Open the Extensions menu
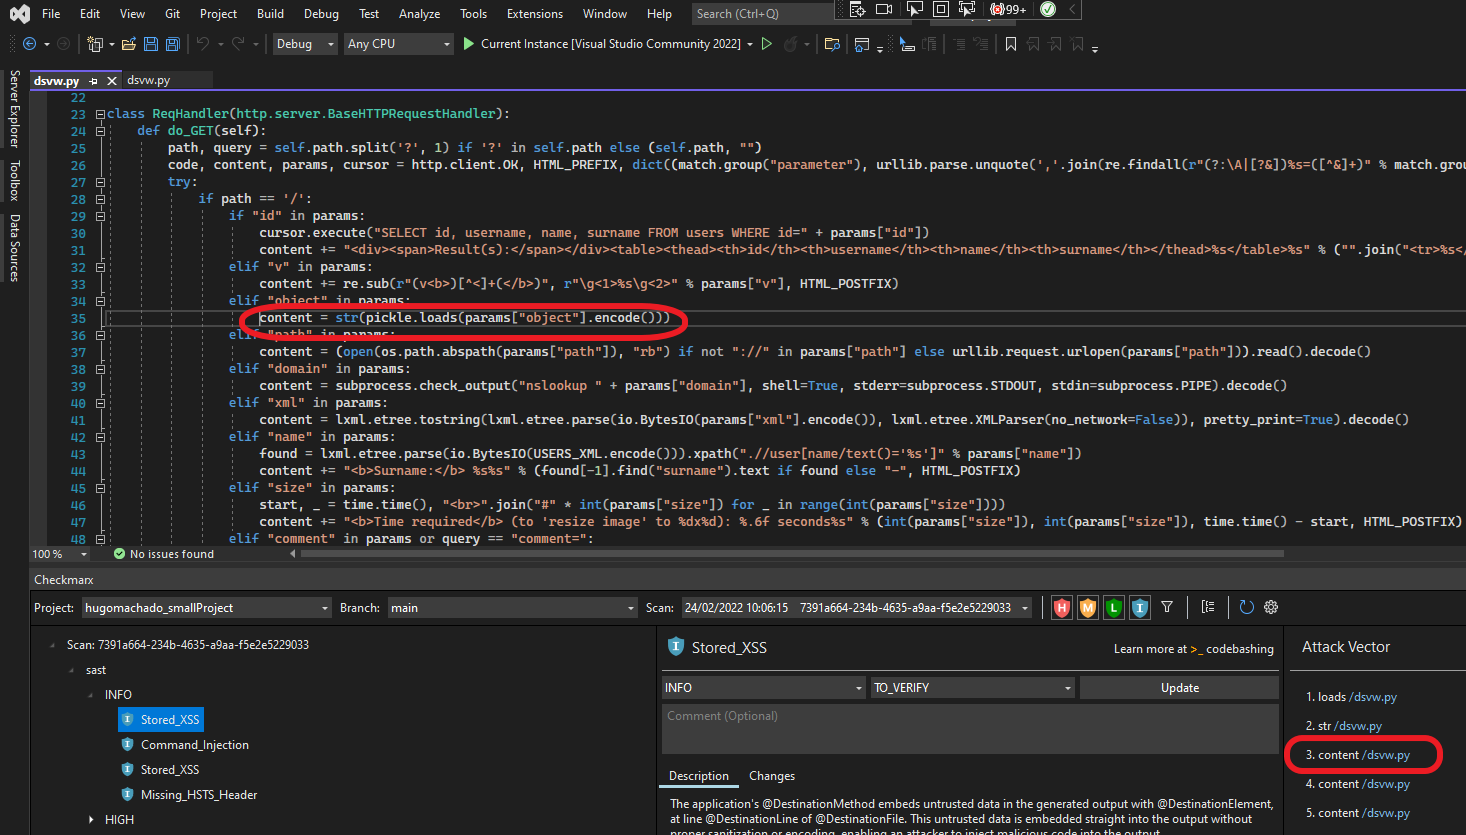Image resolution: width=1466 pixels, height=835 pixels. 535,14
